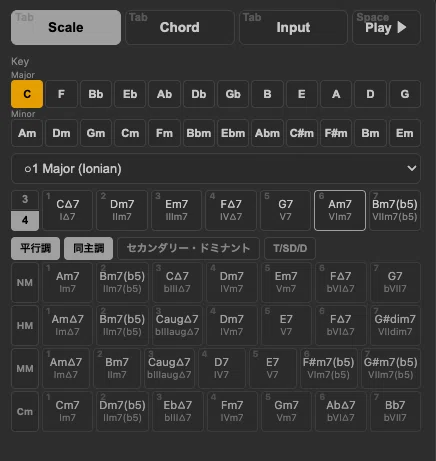Click the MM row label
The image size is (436, 461).
[25, 369]
